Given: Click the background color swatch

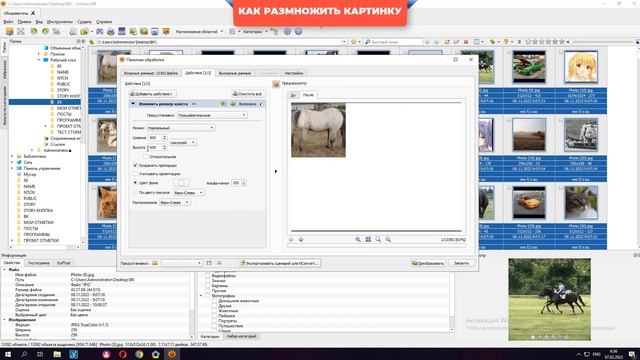Looking at the screenshot, I should coord(181,183).
